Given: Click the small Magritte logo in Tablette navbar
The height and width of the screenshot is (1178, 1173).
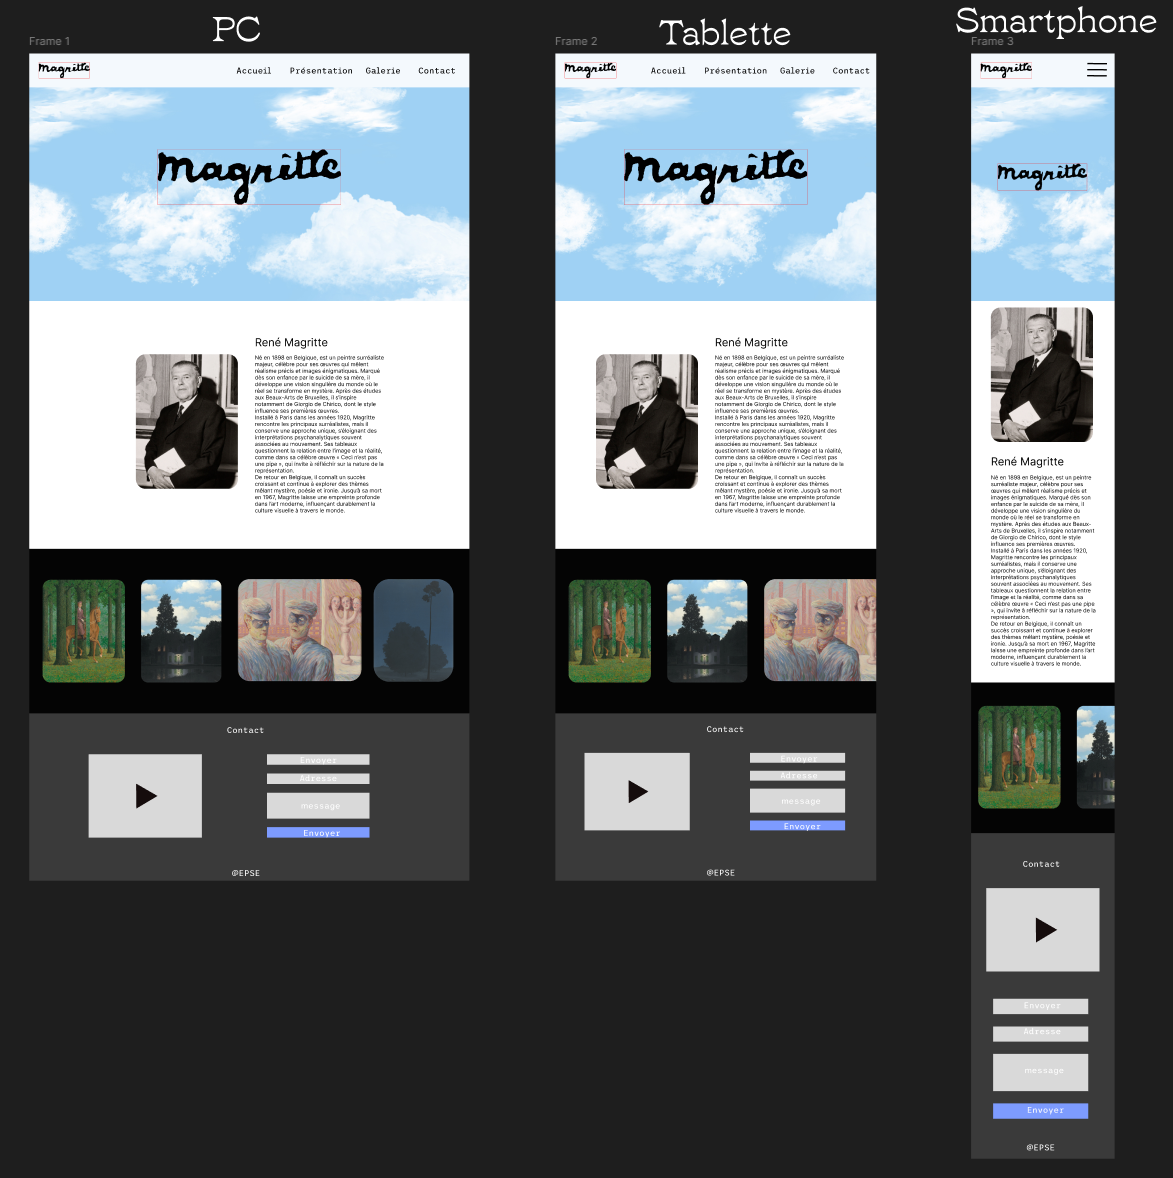Looking at the screenshot, I should pos(590,70).
